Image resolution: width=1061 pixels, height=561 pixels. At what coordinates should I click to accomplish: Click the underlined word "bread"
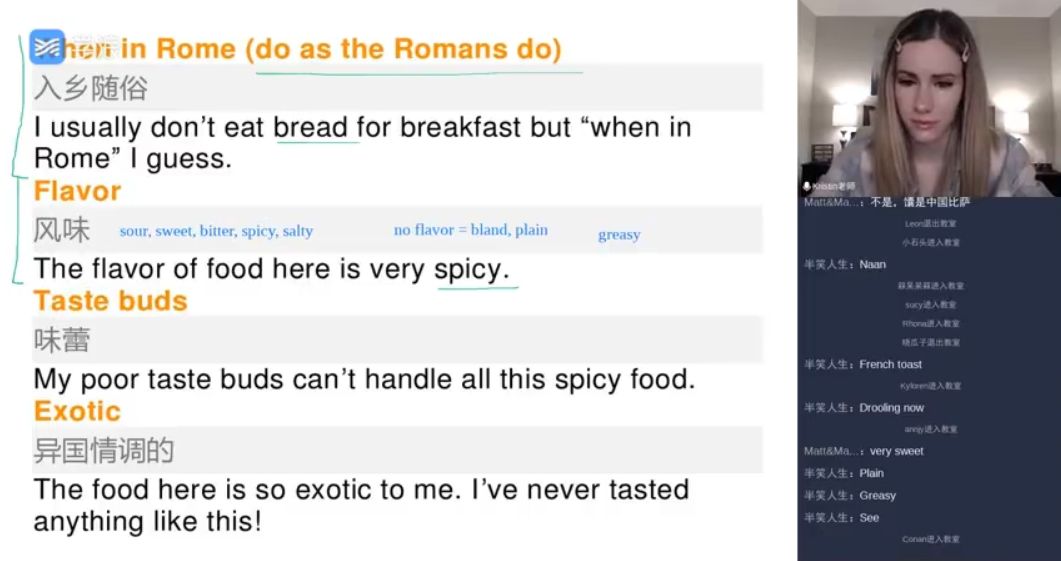tap(310, 128)
